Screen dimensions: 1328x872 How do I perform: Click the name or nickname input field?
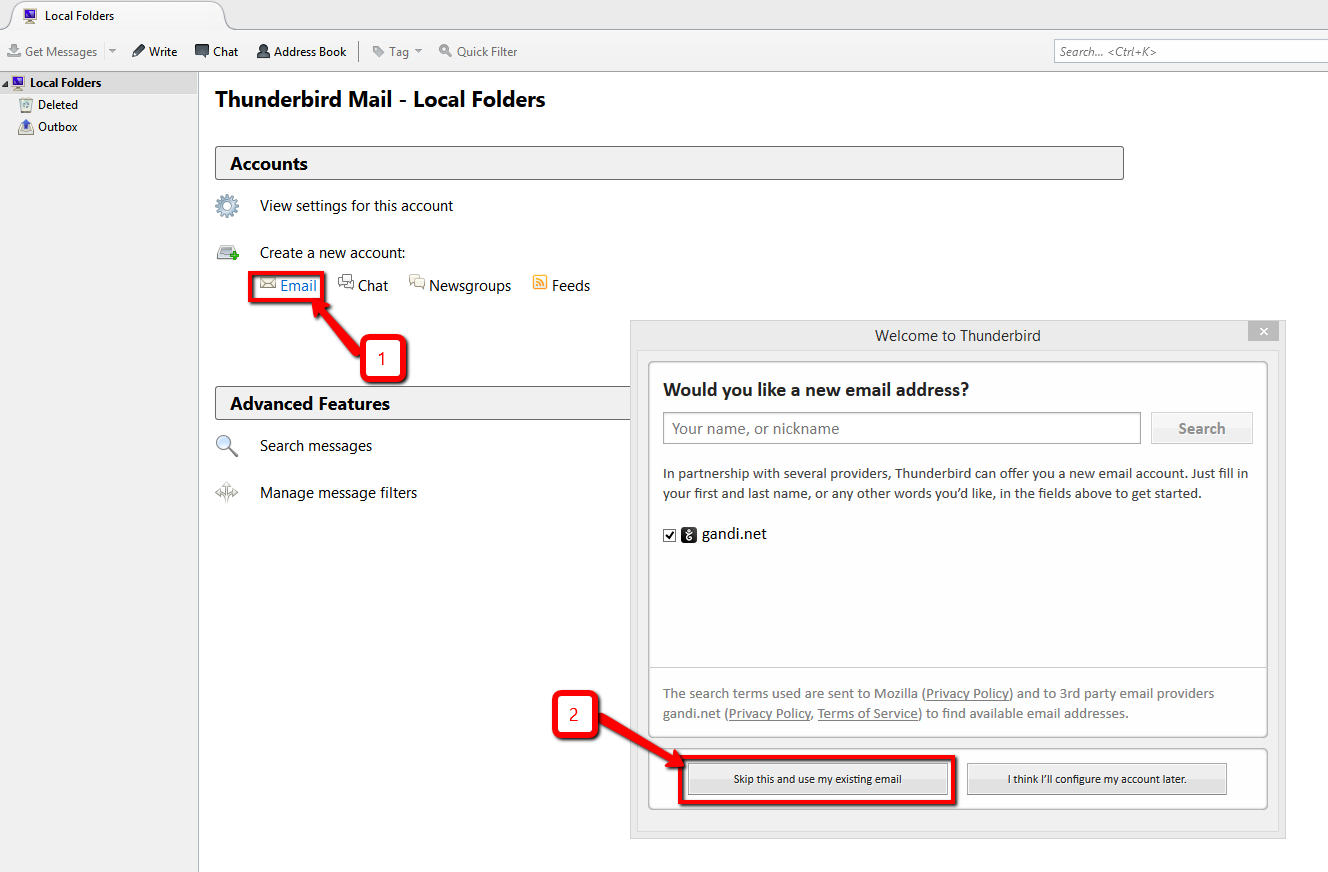click(x=901, y=428)
